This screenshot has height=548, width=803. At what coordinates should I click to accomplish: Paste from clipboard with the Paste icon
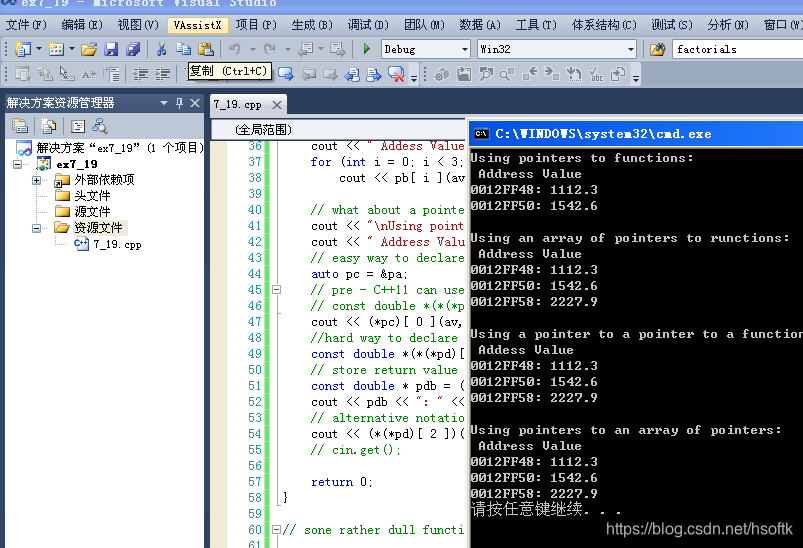coord(206,49)
